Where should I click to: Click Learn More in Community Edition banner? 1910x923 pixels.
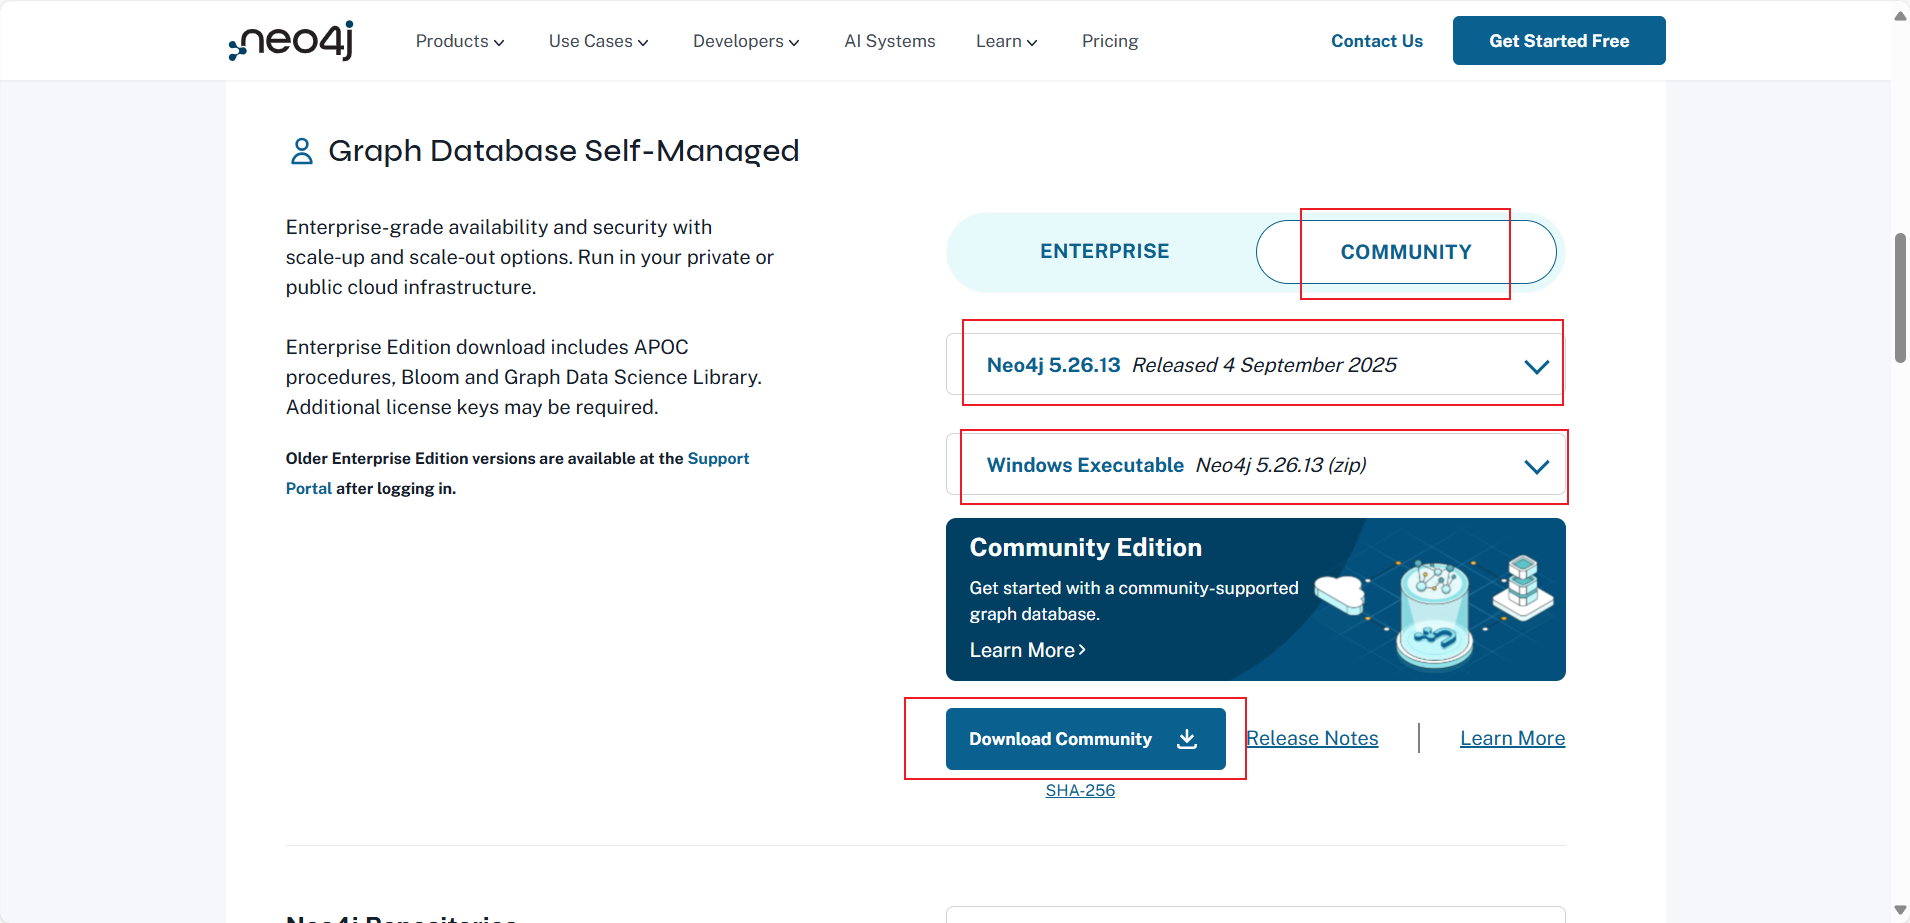point(1027,650)
